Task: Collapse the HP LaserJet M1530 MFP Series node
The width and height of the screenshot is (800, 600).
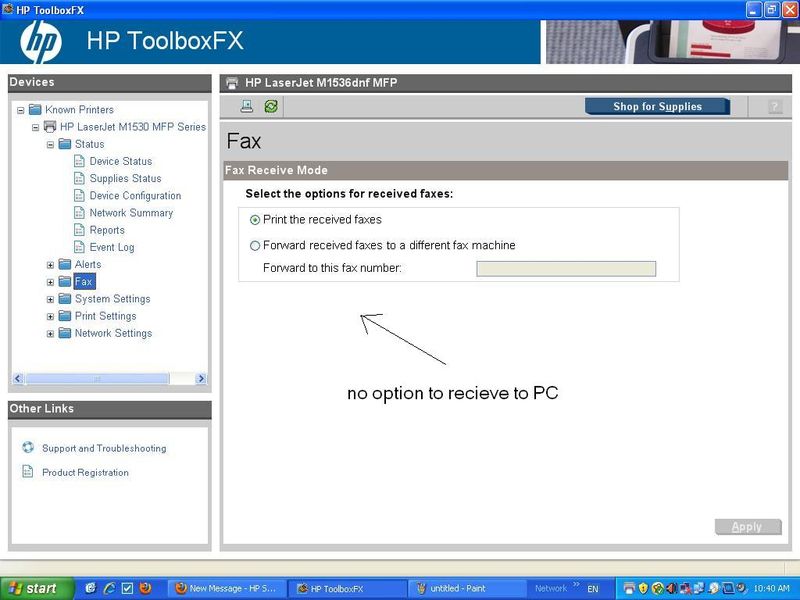Action: pos(35,127)
